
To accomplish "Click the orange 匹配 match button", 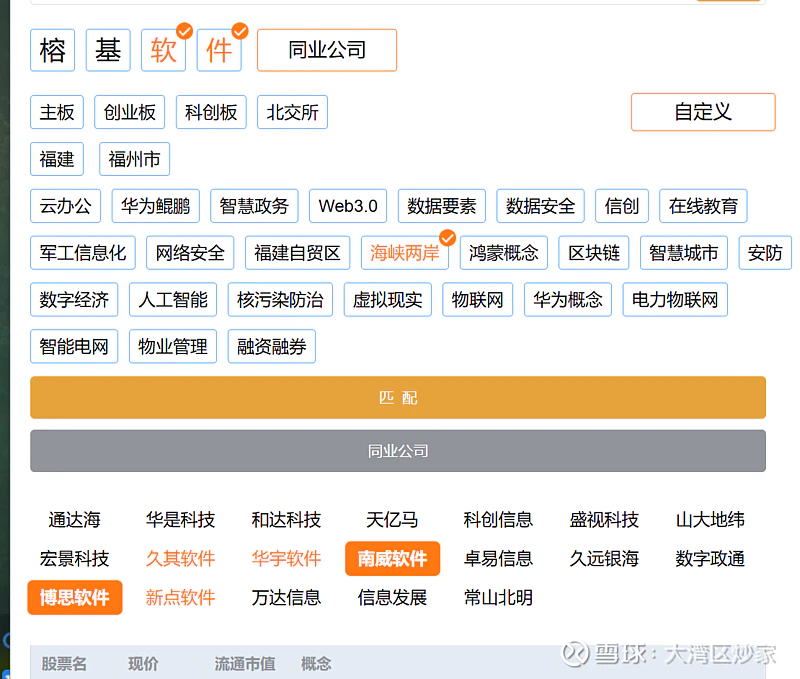I will point(398,398).
